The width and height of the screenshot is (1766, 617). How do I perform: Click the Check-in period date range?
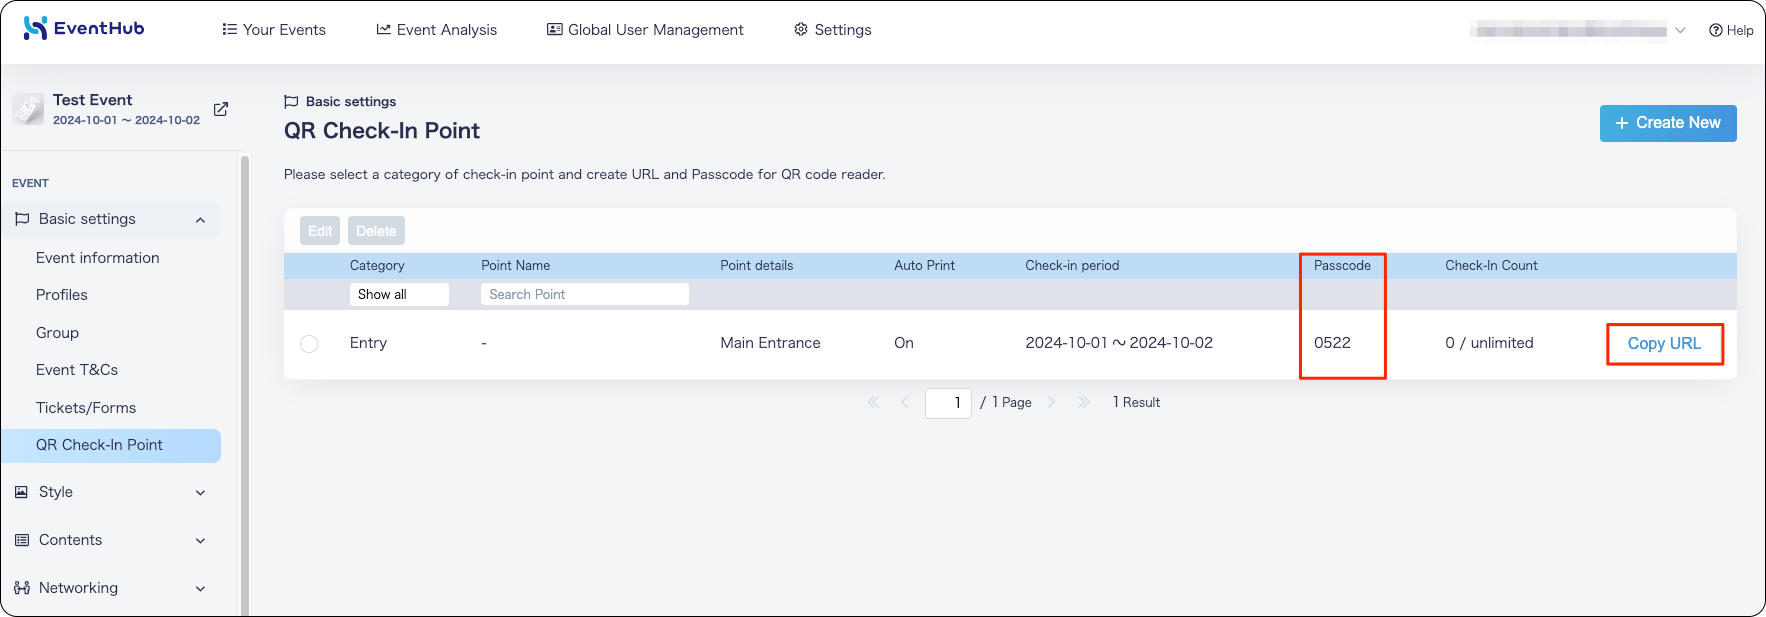(1119, 343)
